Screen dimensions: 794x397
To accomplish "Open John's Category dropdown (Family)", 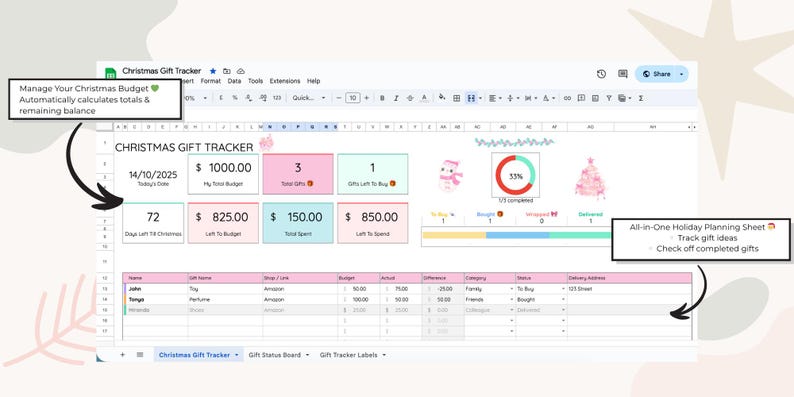I will pyautogui.click(x=511, y=289).
